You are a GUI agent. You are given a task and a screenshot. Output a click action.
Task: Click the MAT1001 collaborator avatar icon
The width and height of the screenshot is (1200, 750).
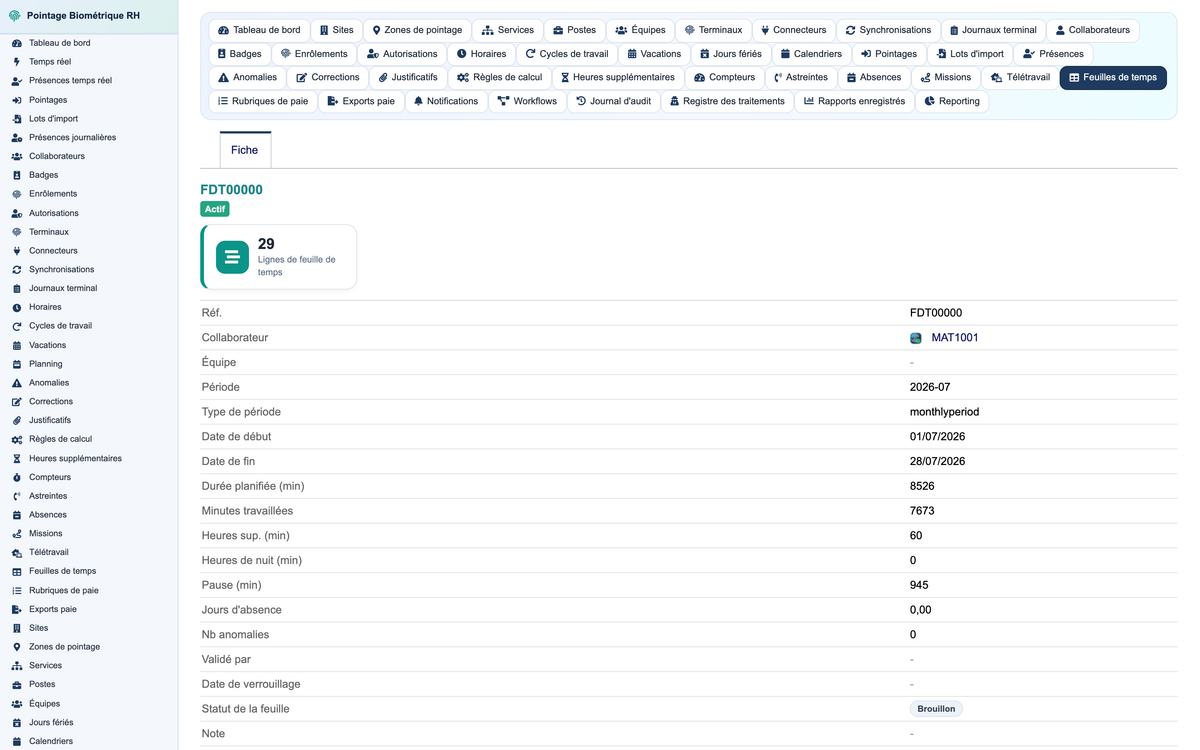(915, 338)
